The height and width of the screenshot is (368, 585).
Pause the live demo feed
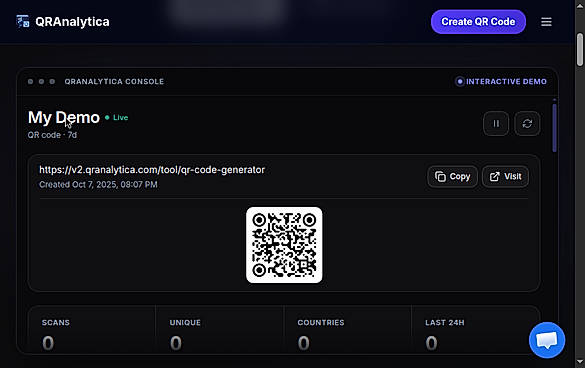(496, 124)
